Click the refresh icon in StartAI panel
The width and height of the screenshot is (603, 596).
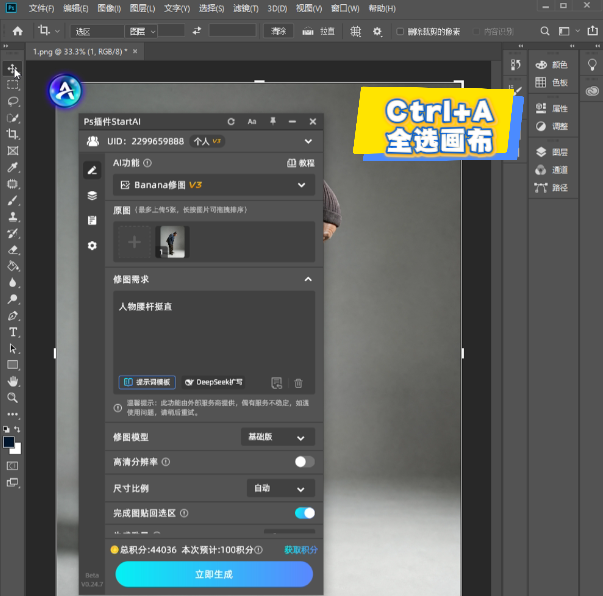(x=231, y=122)
